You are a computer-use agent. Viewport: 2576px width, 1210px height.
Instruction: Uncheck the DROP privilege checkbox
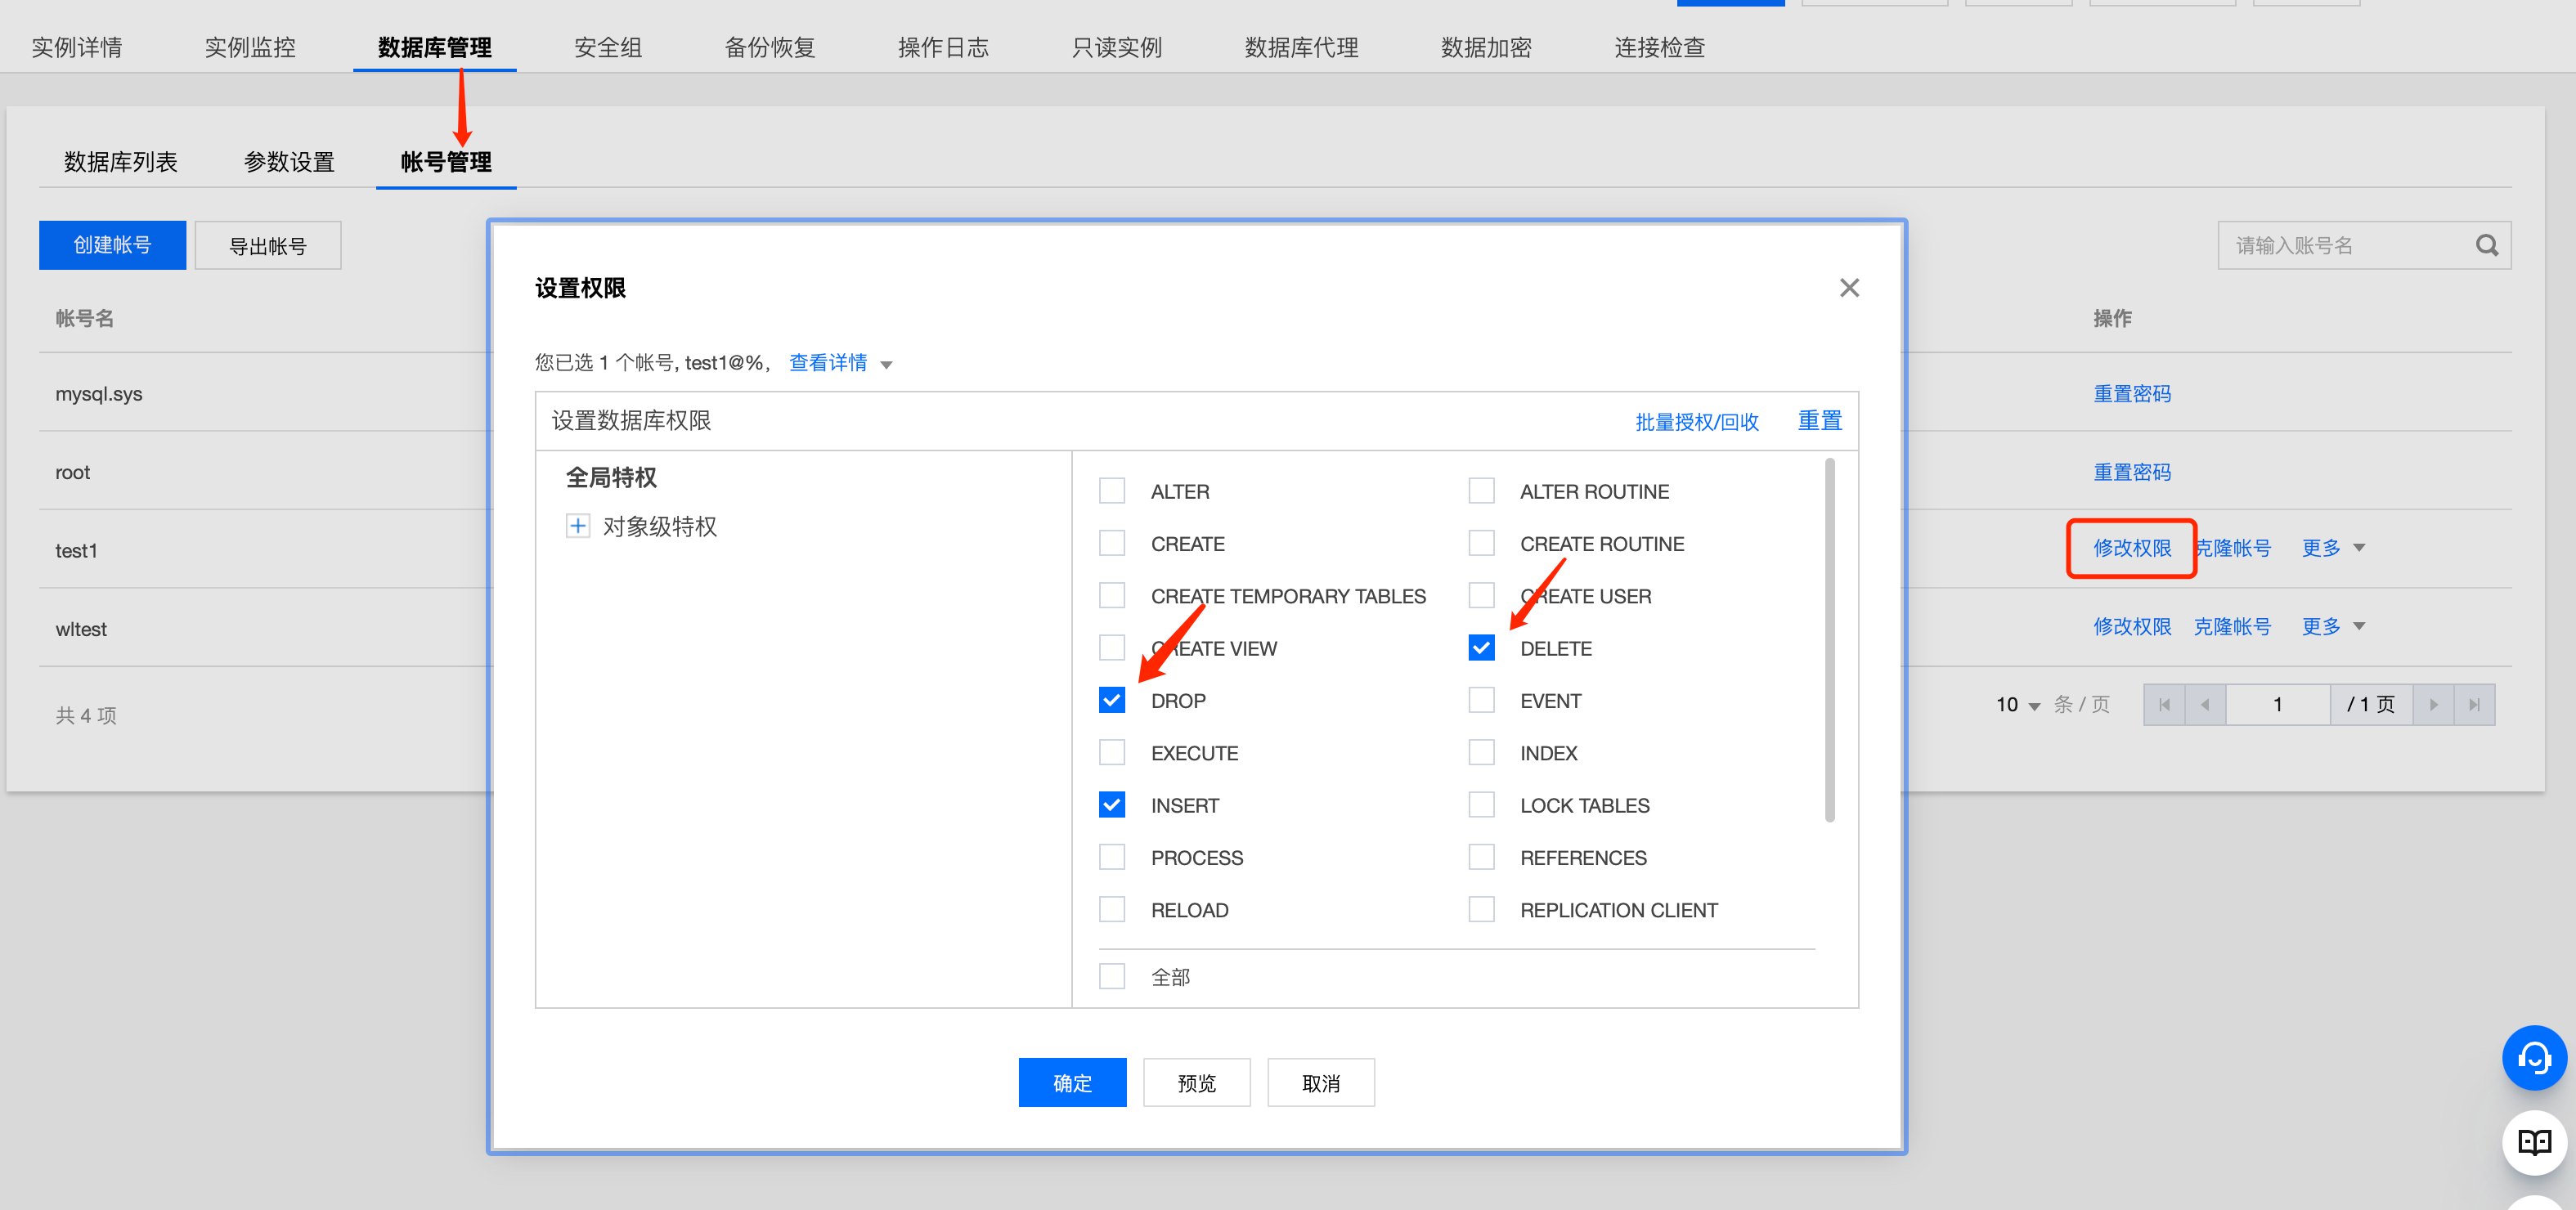1111,700
